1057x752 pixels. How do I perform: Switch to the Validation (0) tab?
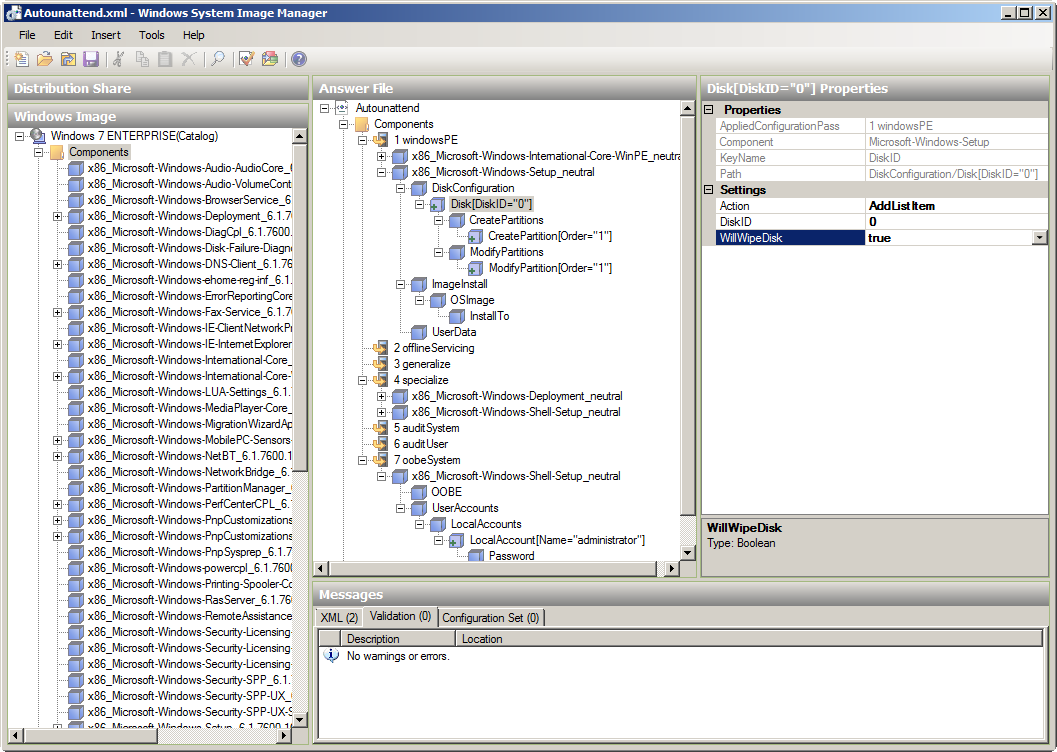400,616
